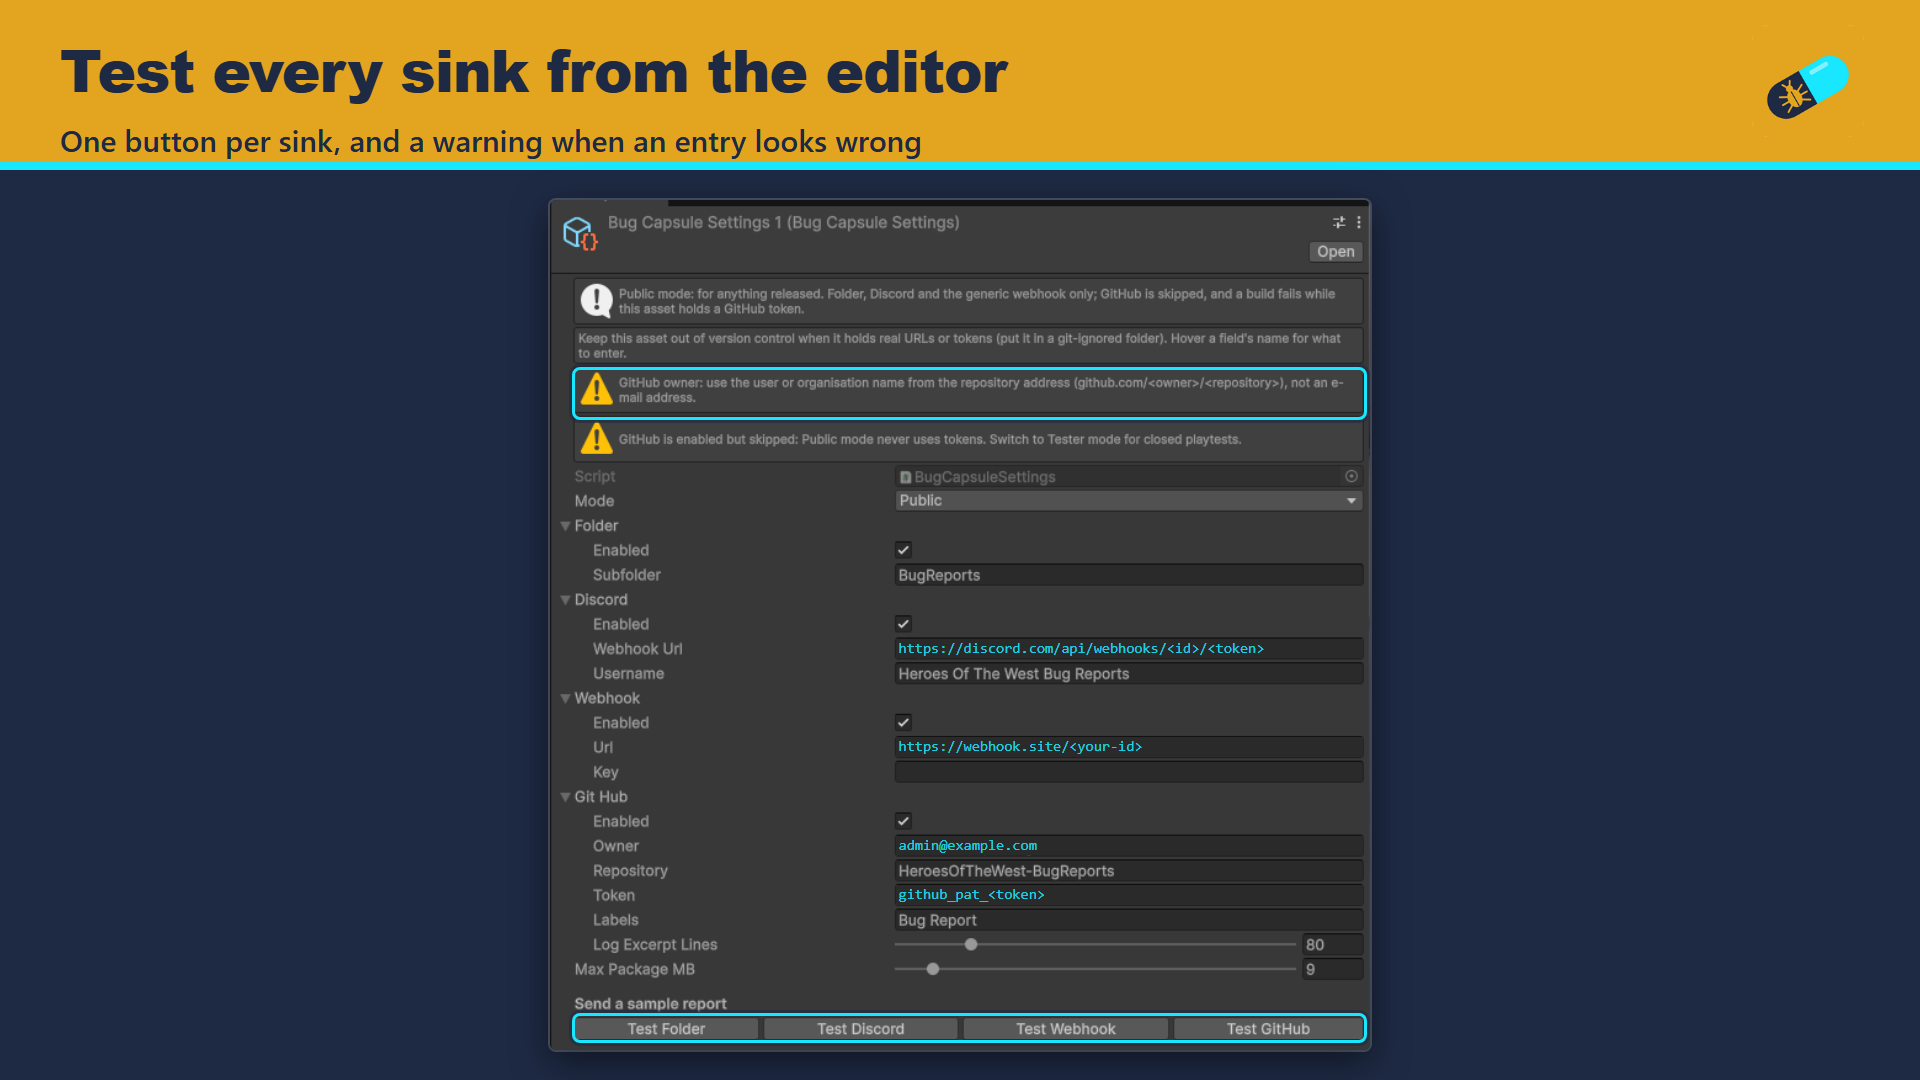Click the Test Webhook button
Image resolution: width=1920 pixels, height=1080 pixels.
coord(1065,1029)
